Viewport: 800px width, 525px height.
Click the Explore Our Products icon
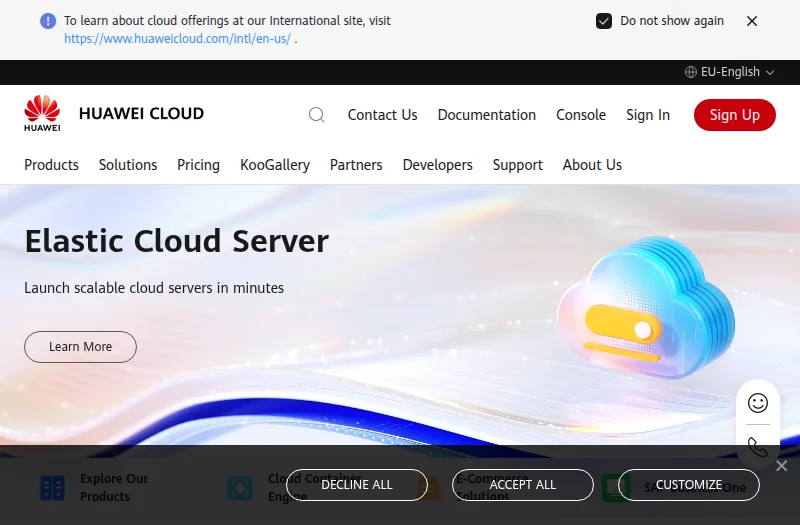[x=53, y=488]
